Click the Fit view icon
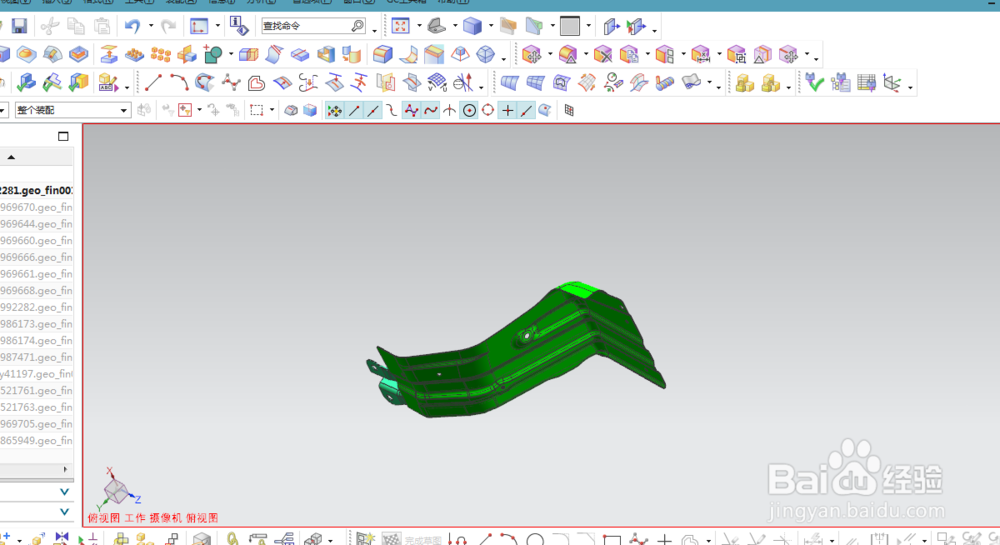1000x545 pixels. [x=401, y=26]
